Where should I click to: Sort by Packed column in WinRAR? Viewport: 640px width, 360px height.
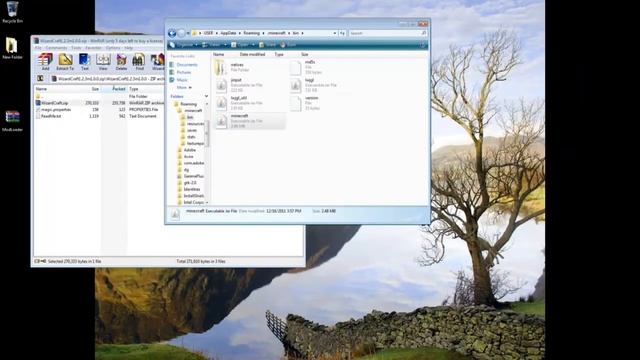click(x=114, y=89)
